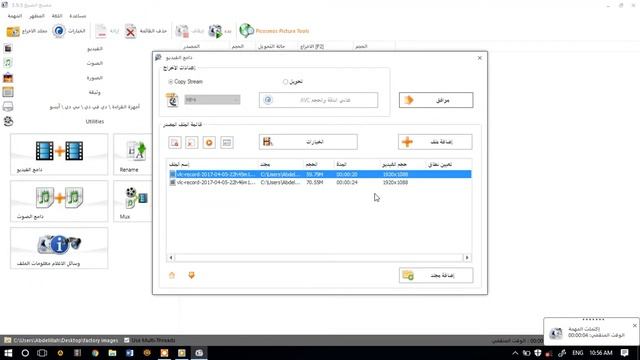Image resolution: width=640 pixels, height=360 pixels.
Task: Click the MP4 format icon in output settings
Action: click(173, 100)
